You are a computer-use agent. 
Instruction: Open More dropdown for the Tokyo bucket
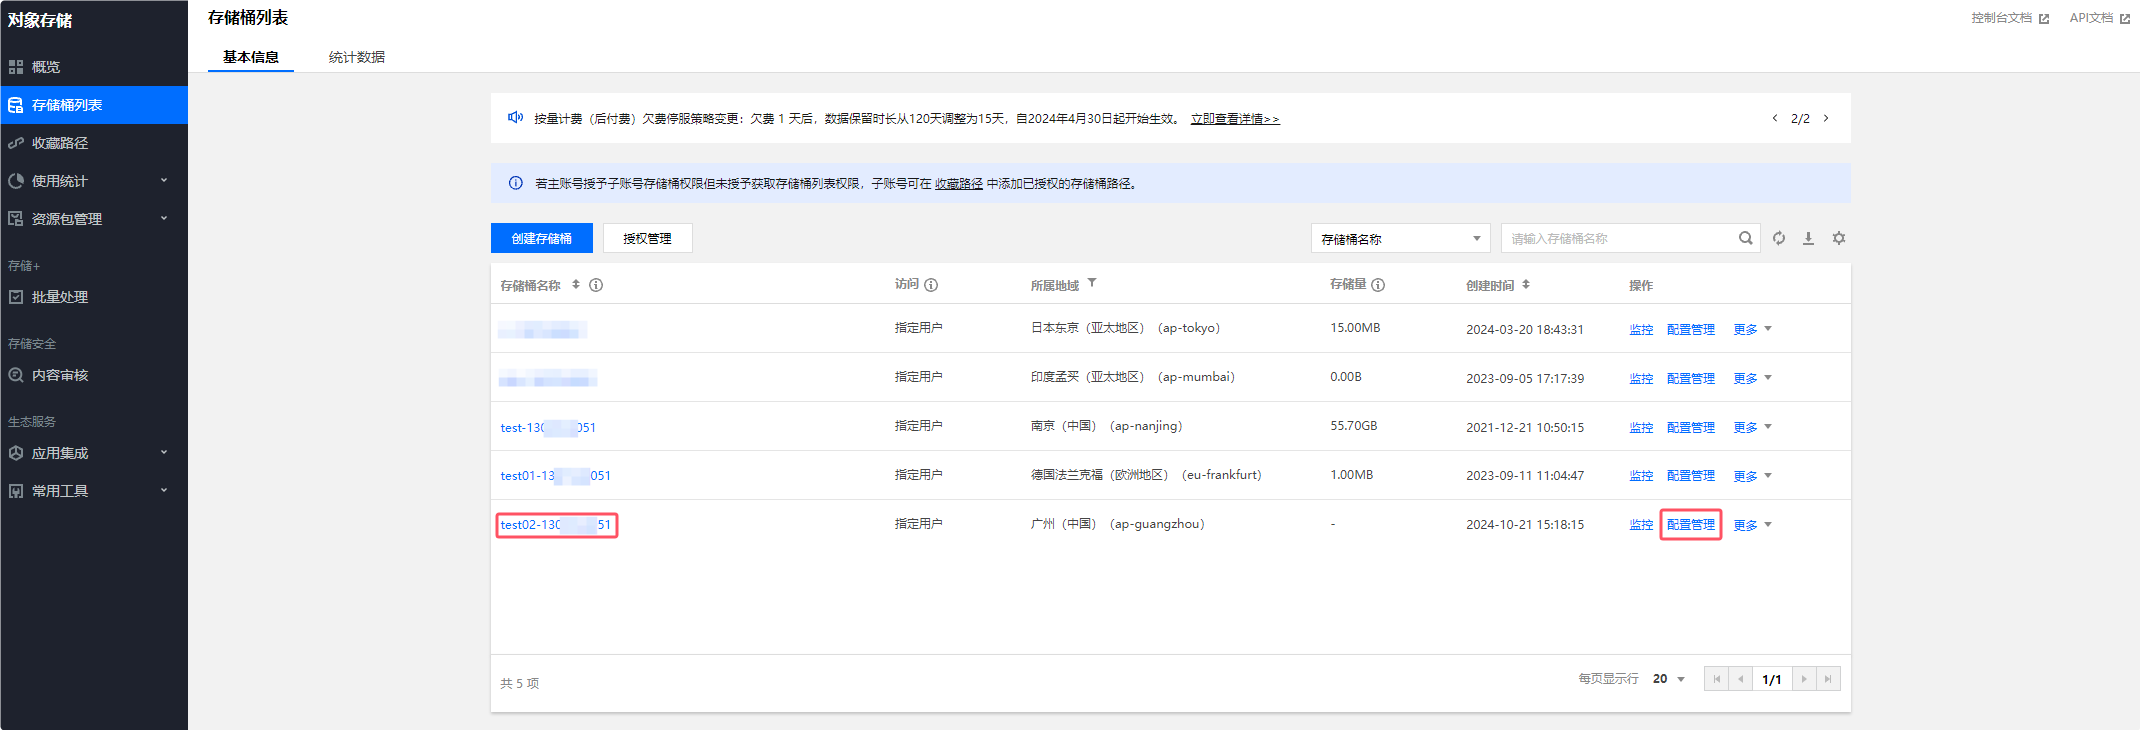coord(1752,329)
